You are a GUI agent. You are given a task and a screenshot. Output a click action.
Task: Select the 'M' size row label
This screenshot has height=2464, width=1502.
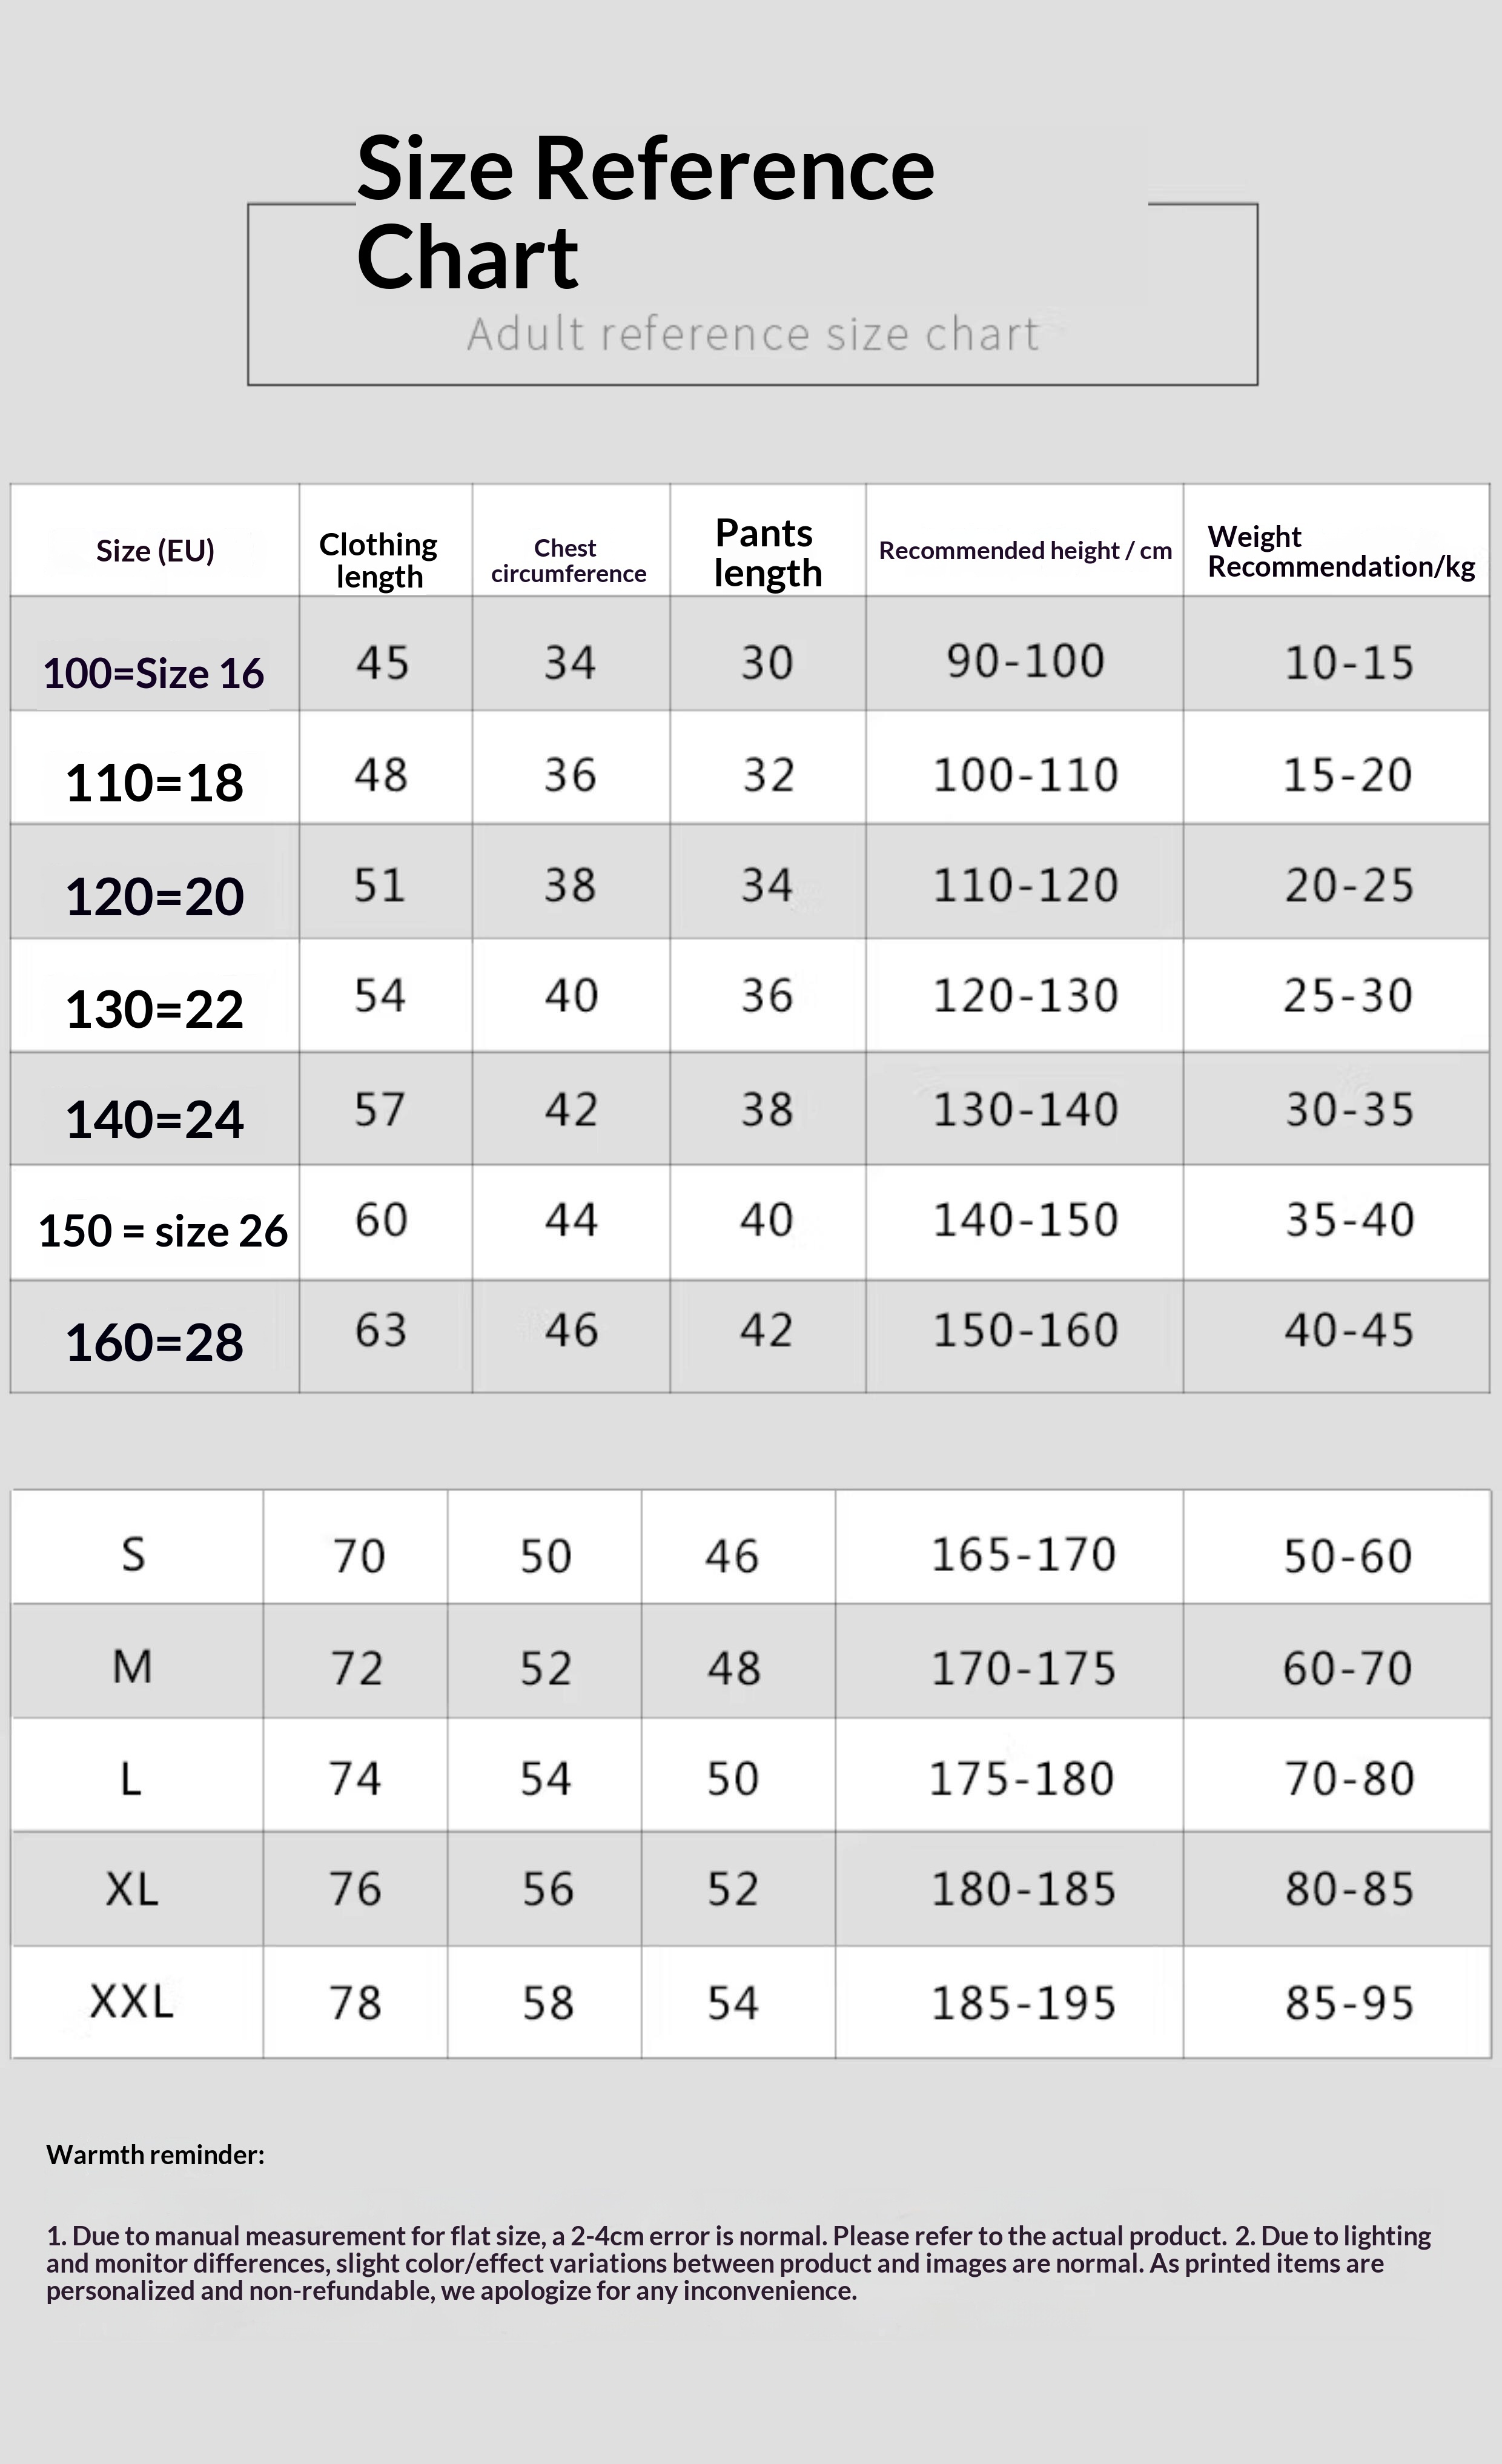click(132, 1667)
